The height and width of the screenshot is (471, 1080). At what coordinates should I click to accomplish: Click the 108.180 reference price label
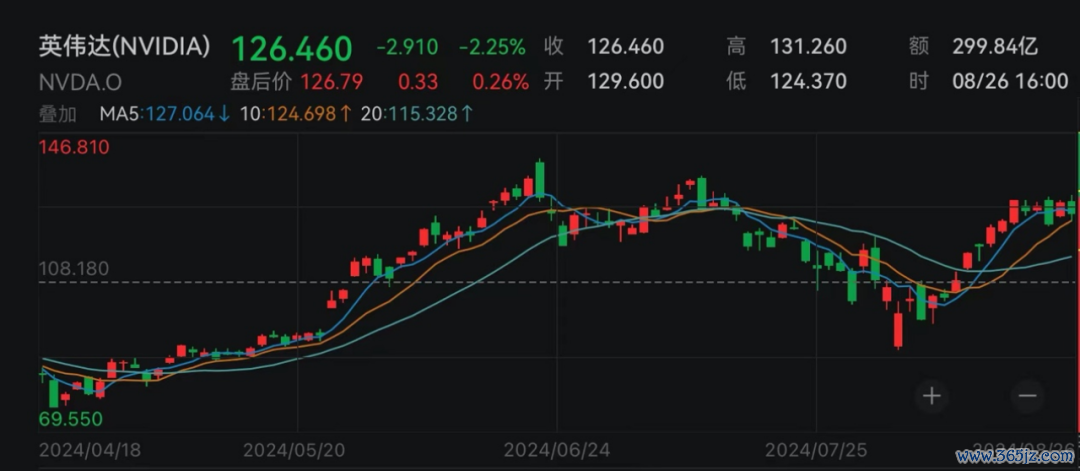(x=74, y=269)
